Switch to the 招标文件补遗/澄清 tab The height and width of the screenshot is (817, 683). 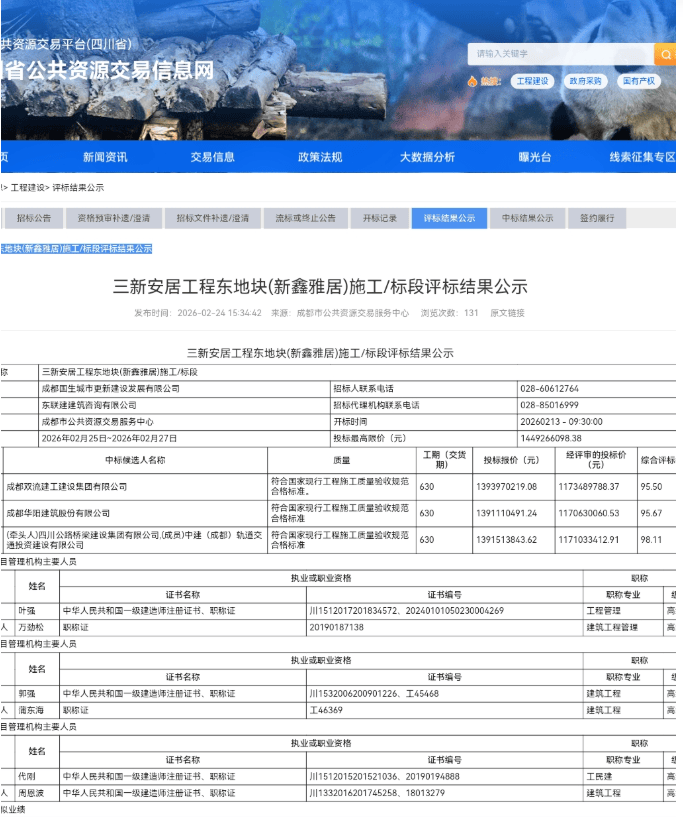(213, 218)
